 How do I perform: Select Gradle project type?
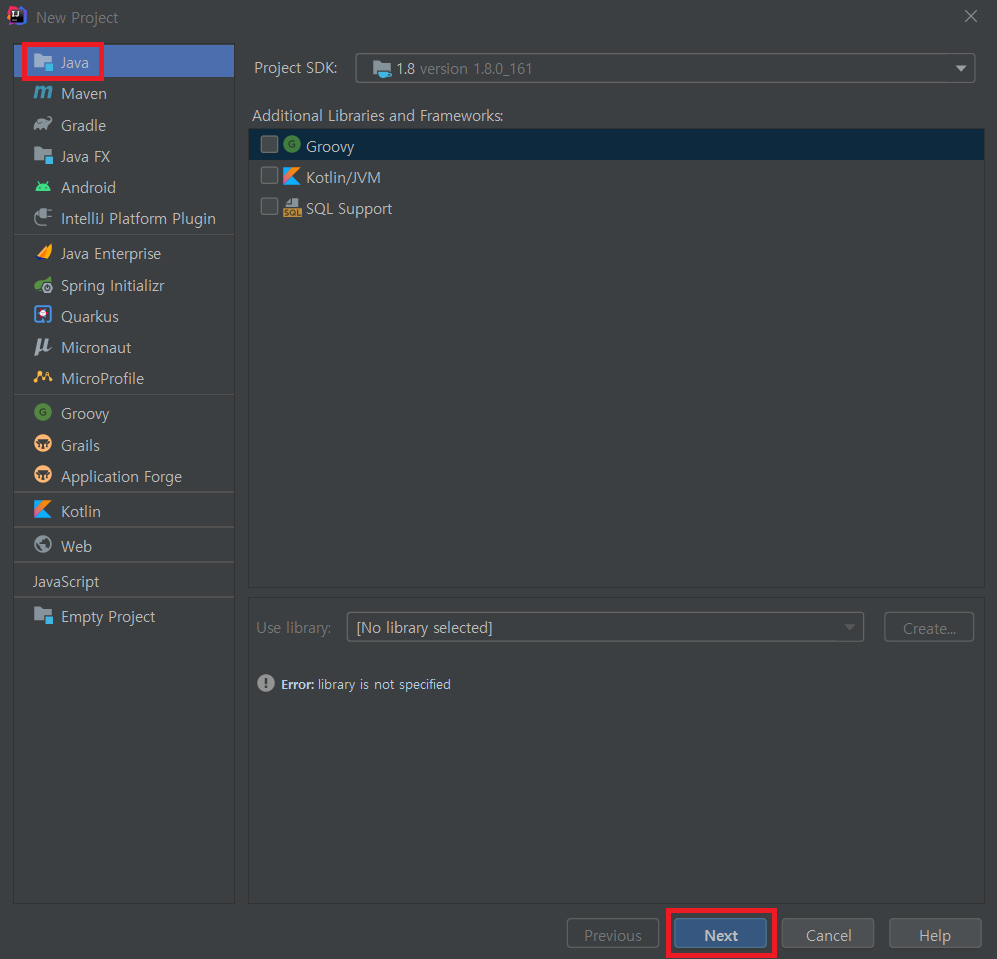124,125
